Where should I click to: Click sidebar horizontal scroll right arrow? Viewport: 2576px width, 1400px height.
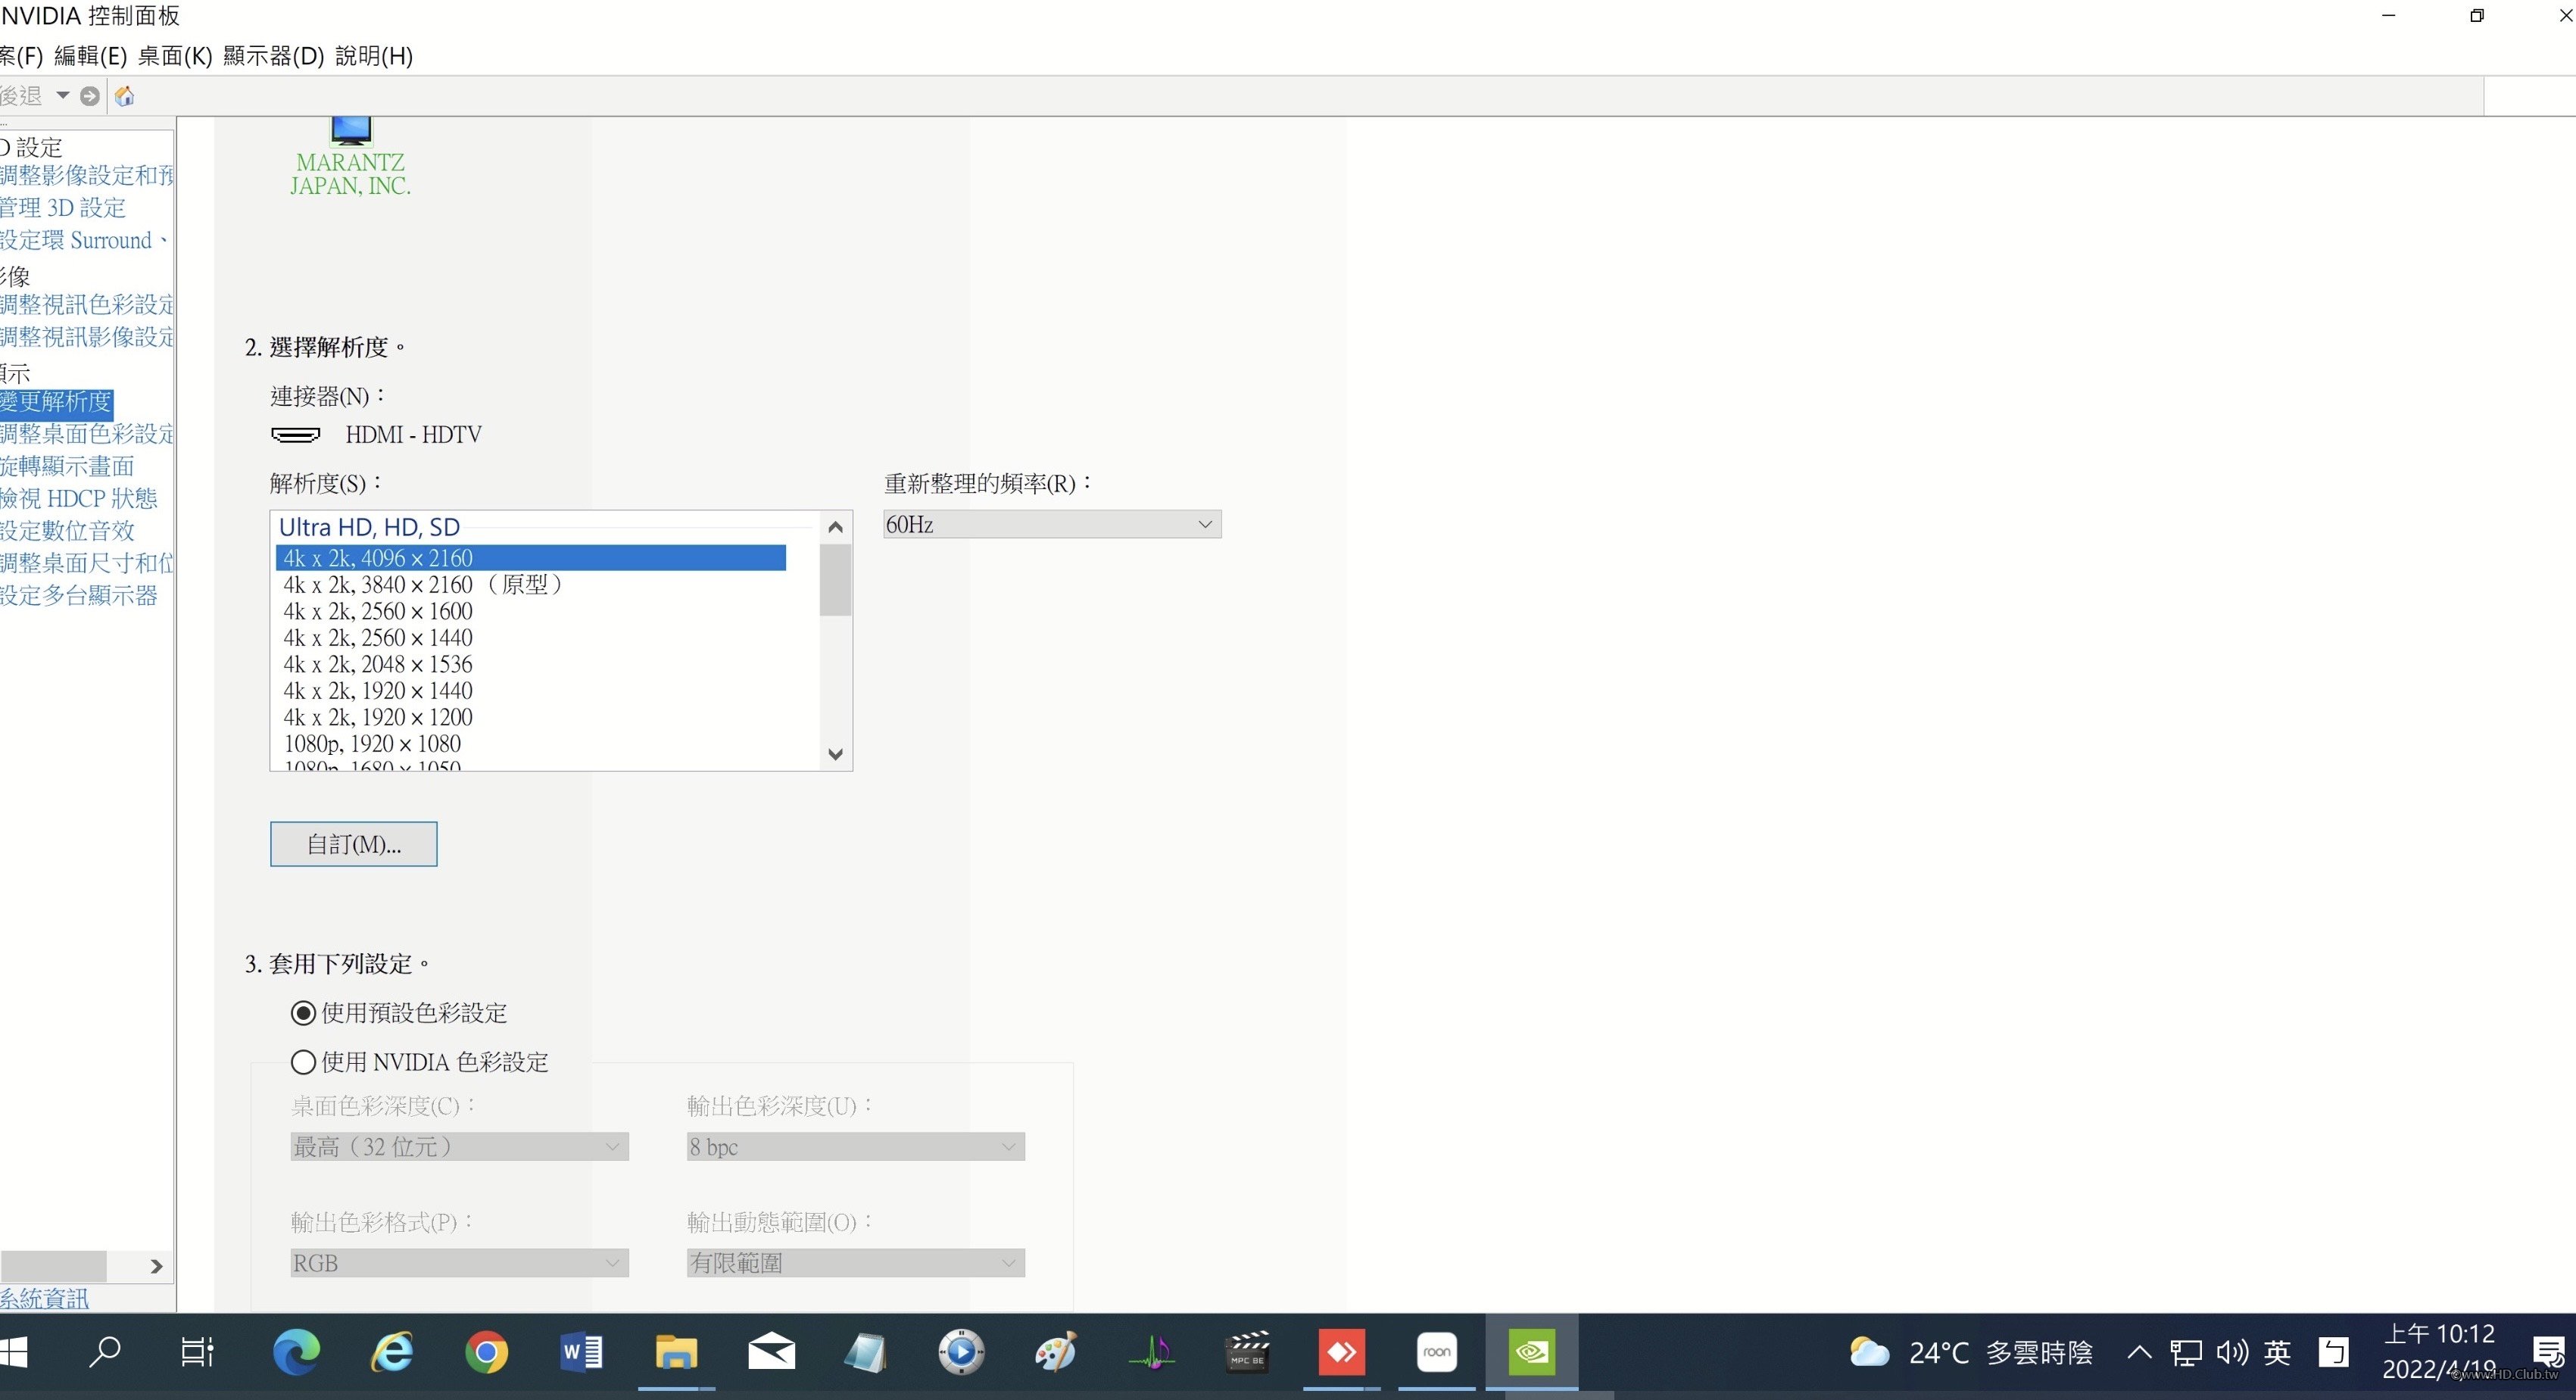[x=156, y=1266]
